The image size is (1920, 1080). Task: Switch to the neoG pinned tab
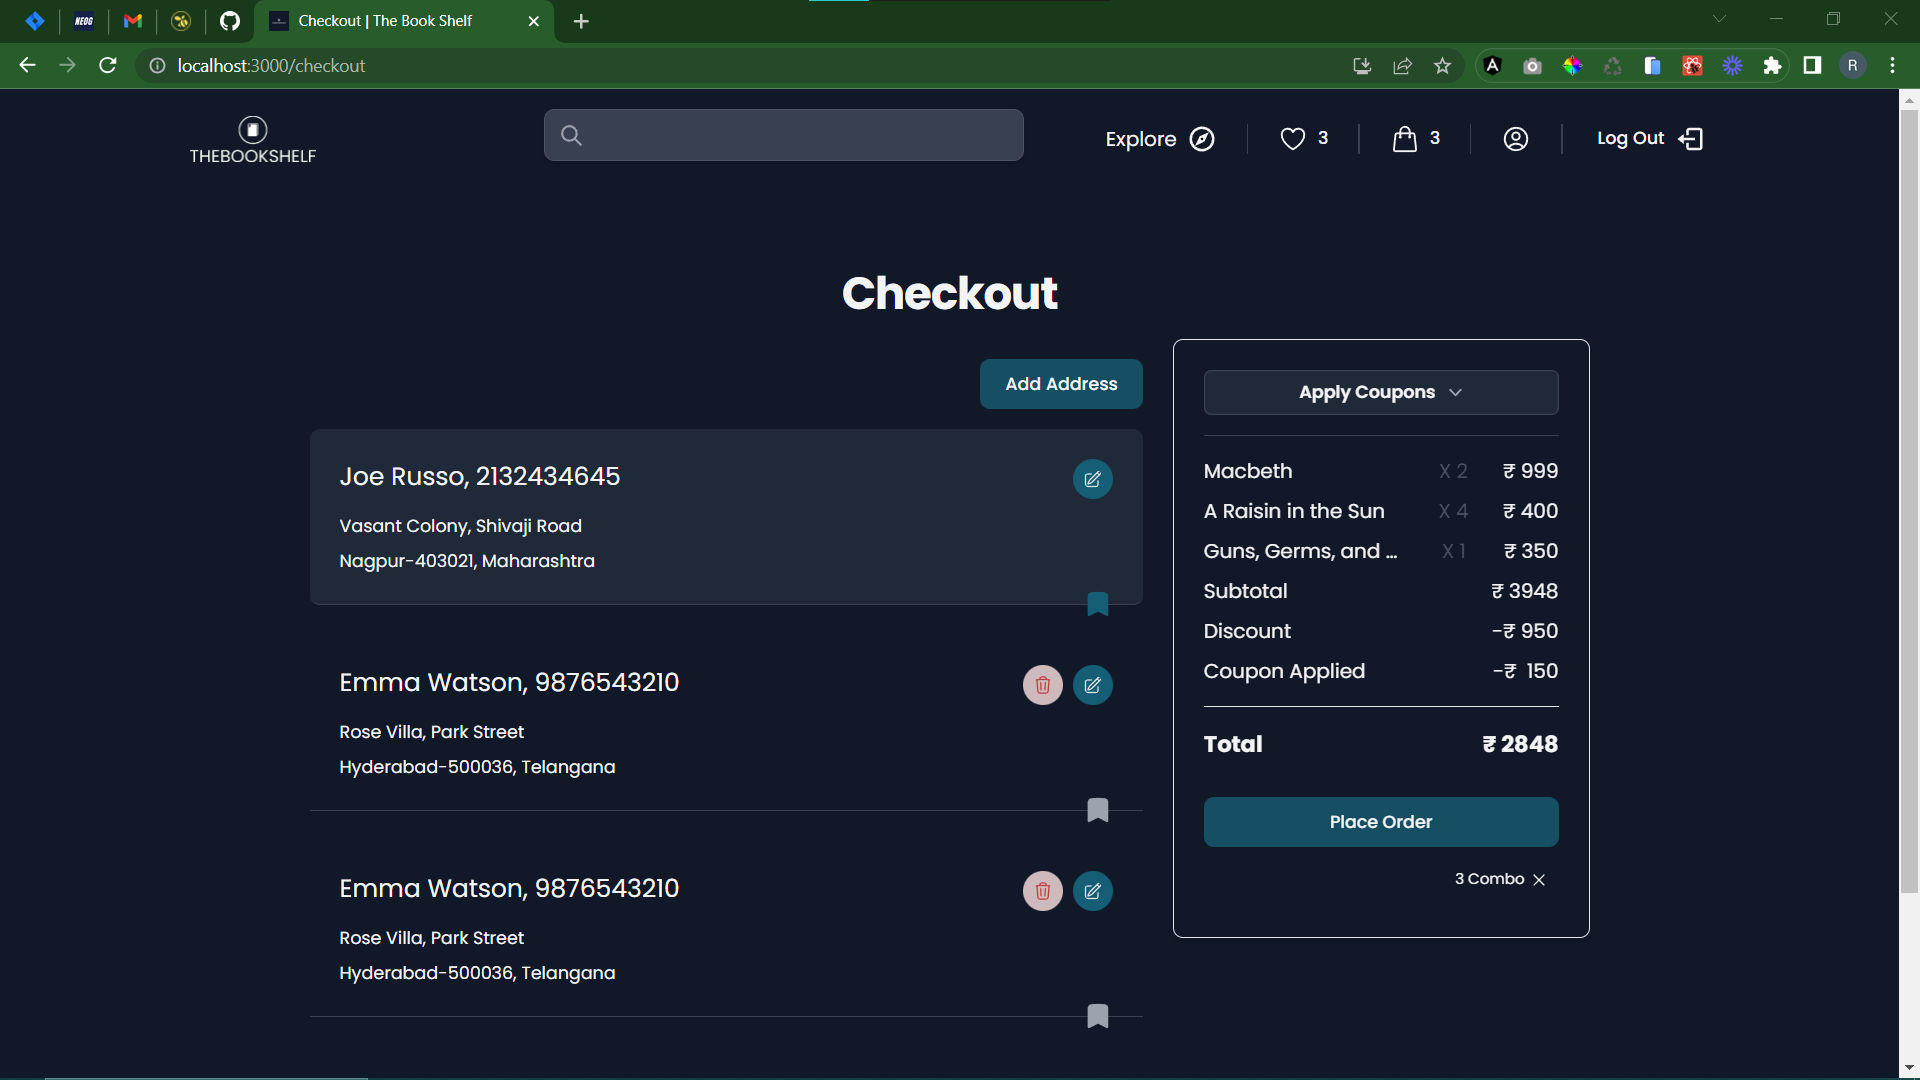click(x=84, y=21)
